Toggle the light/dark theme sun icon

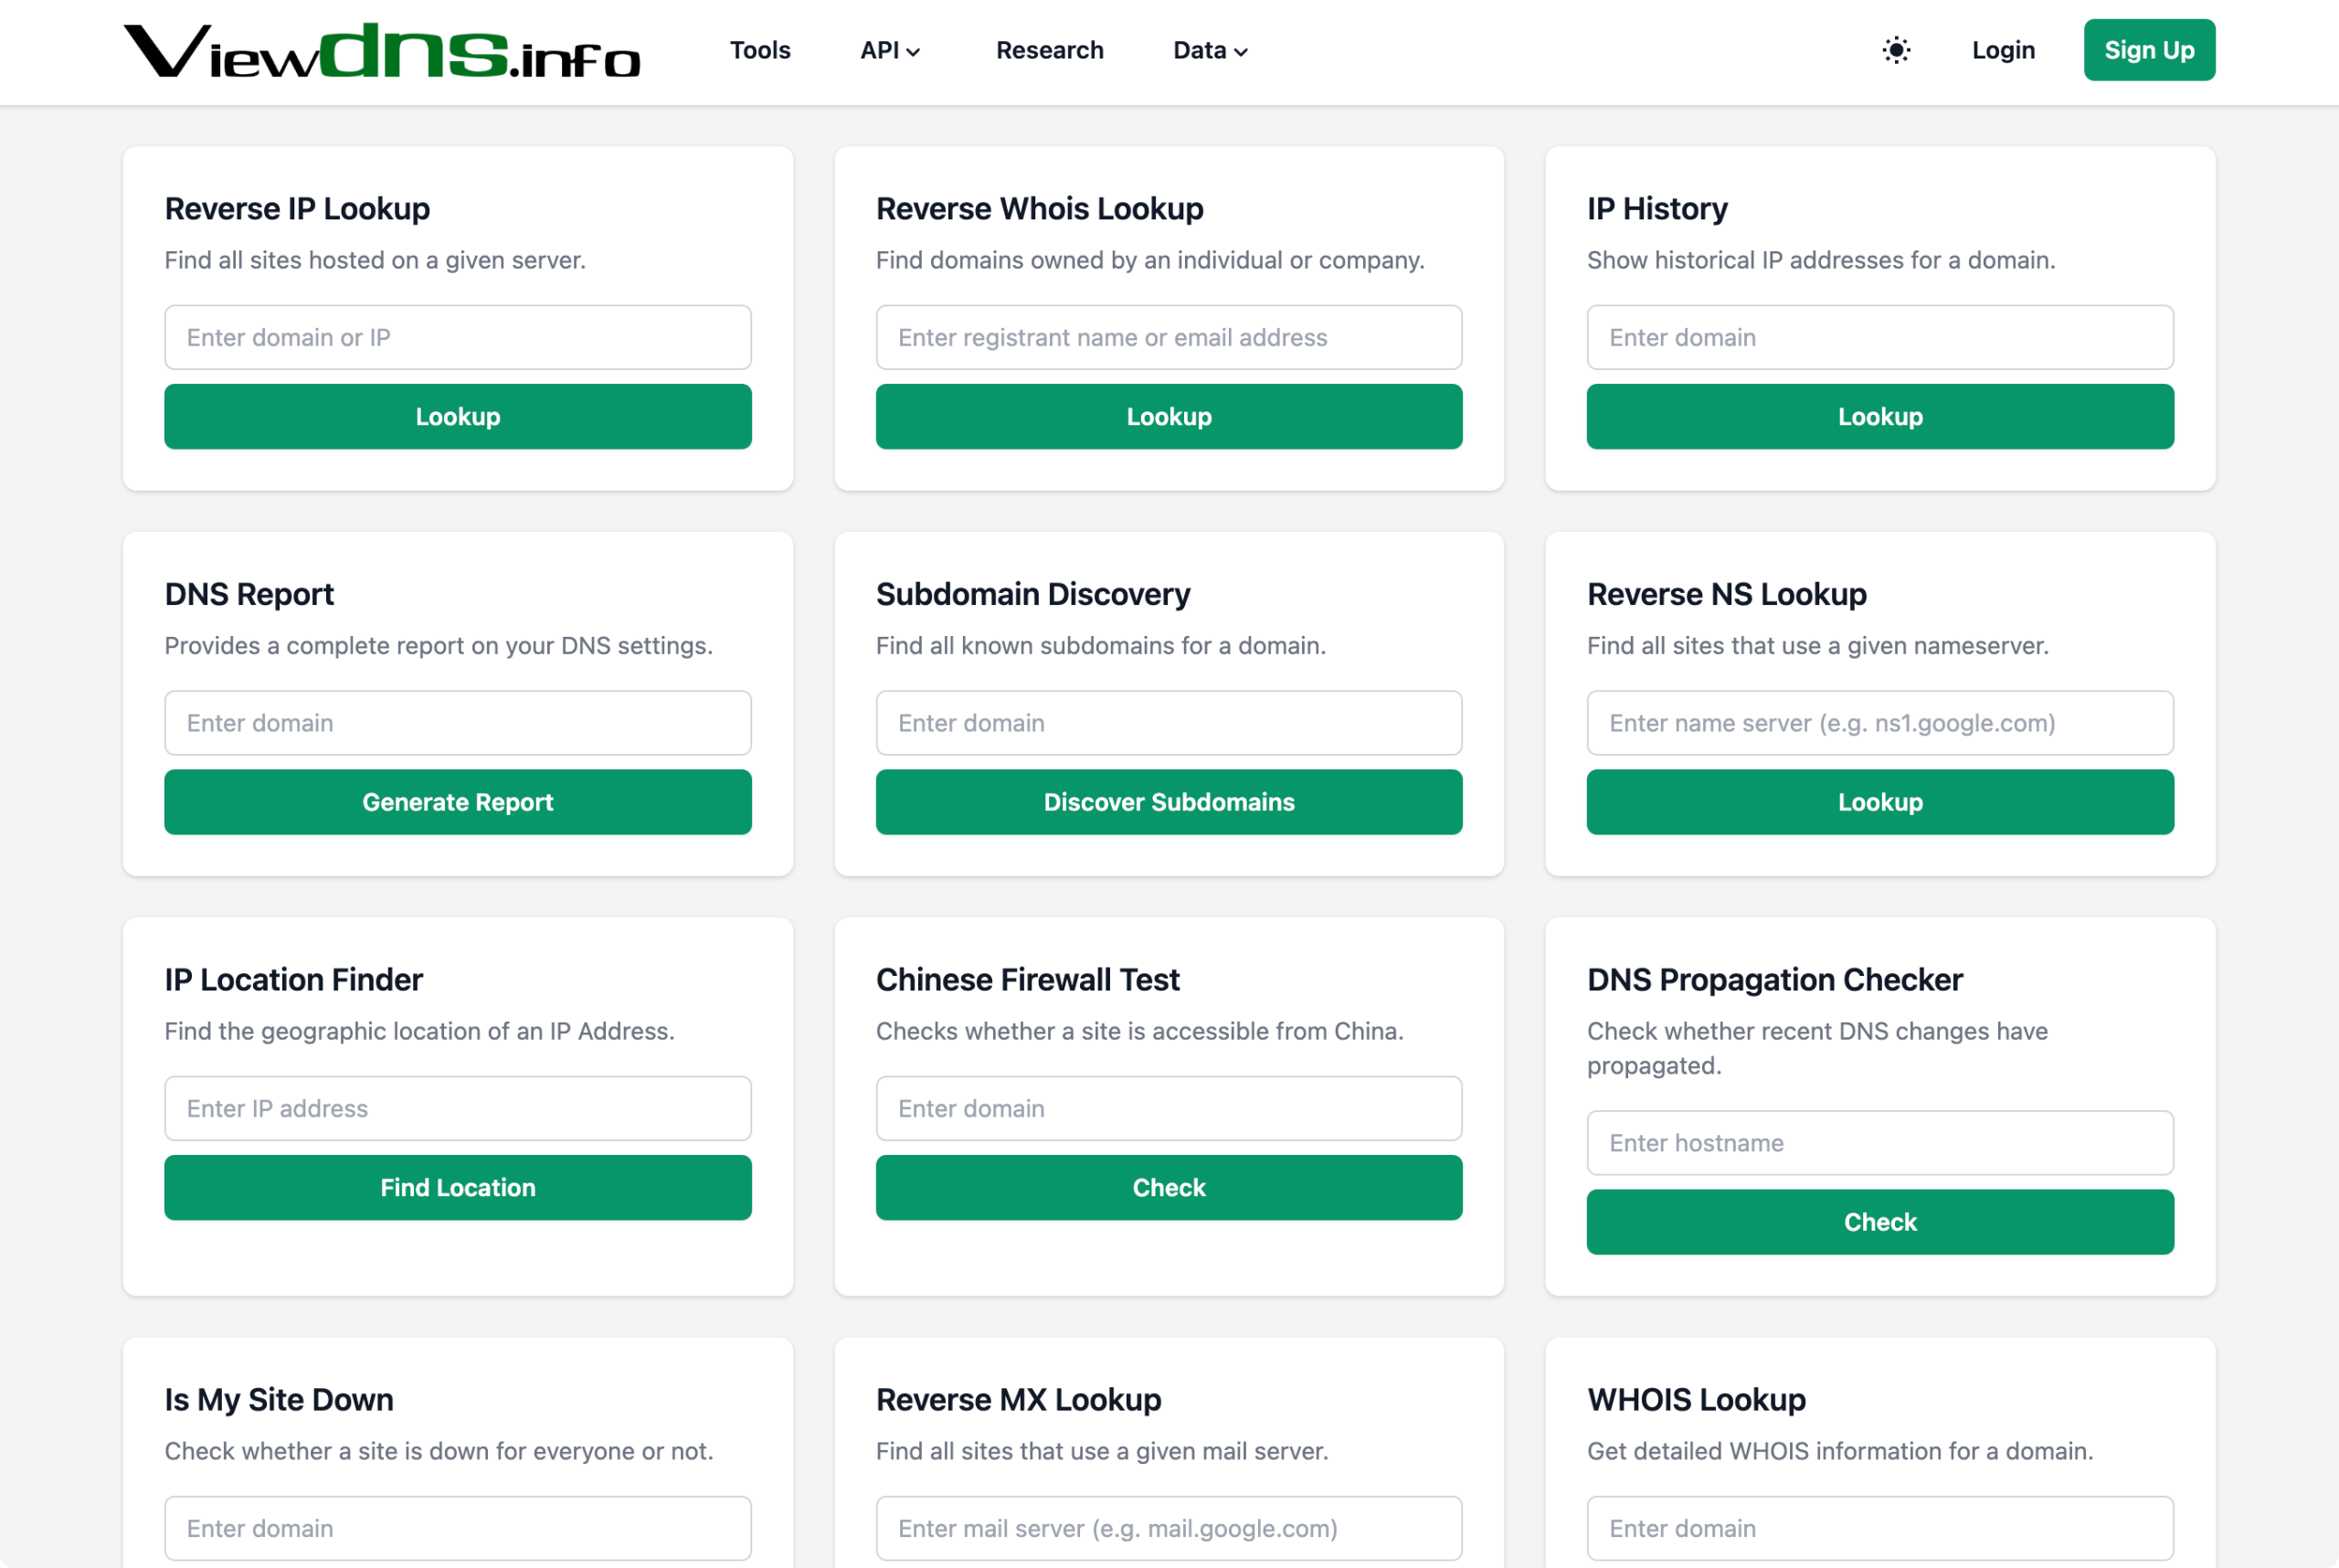click(x=1896, y=50)
